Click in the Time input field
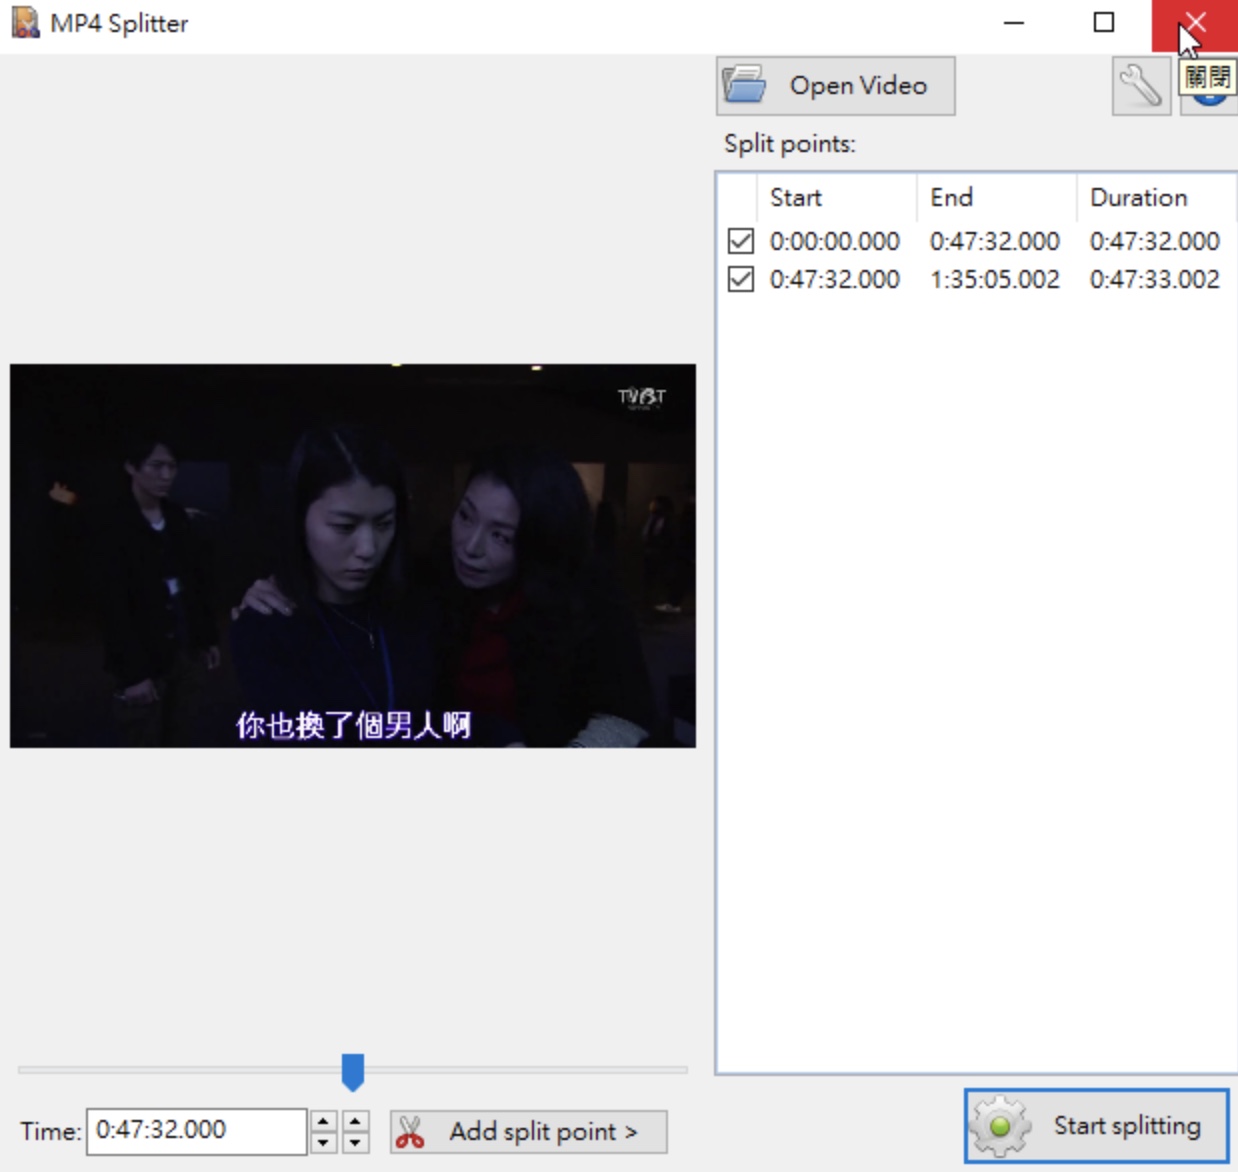The image size is (1238, 1172). click(196, 1131)
